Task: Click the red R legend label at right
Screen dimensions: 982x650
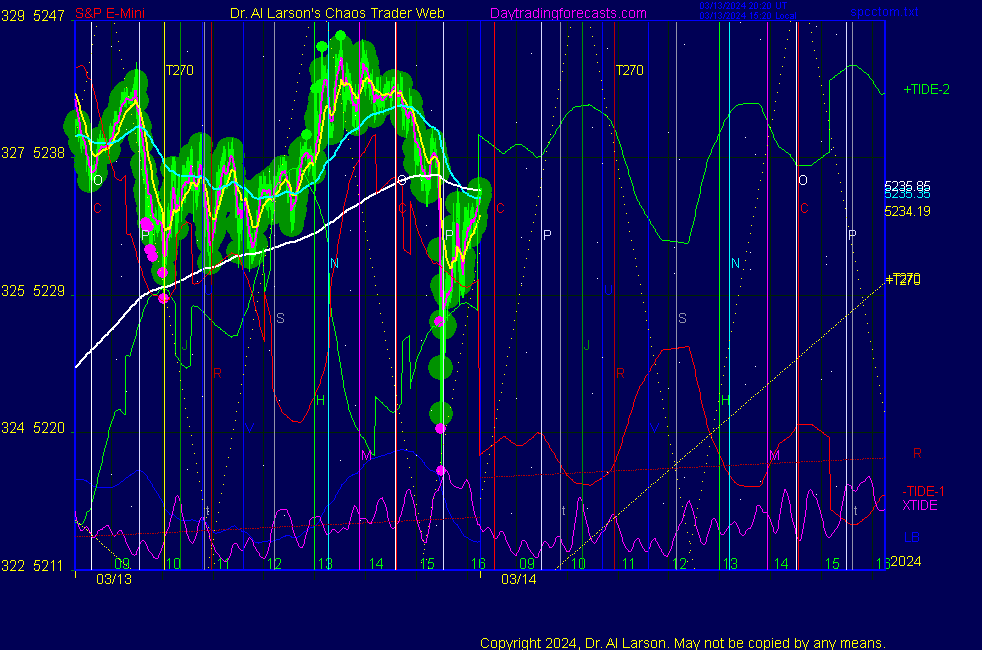Action: (917, 453)
